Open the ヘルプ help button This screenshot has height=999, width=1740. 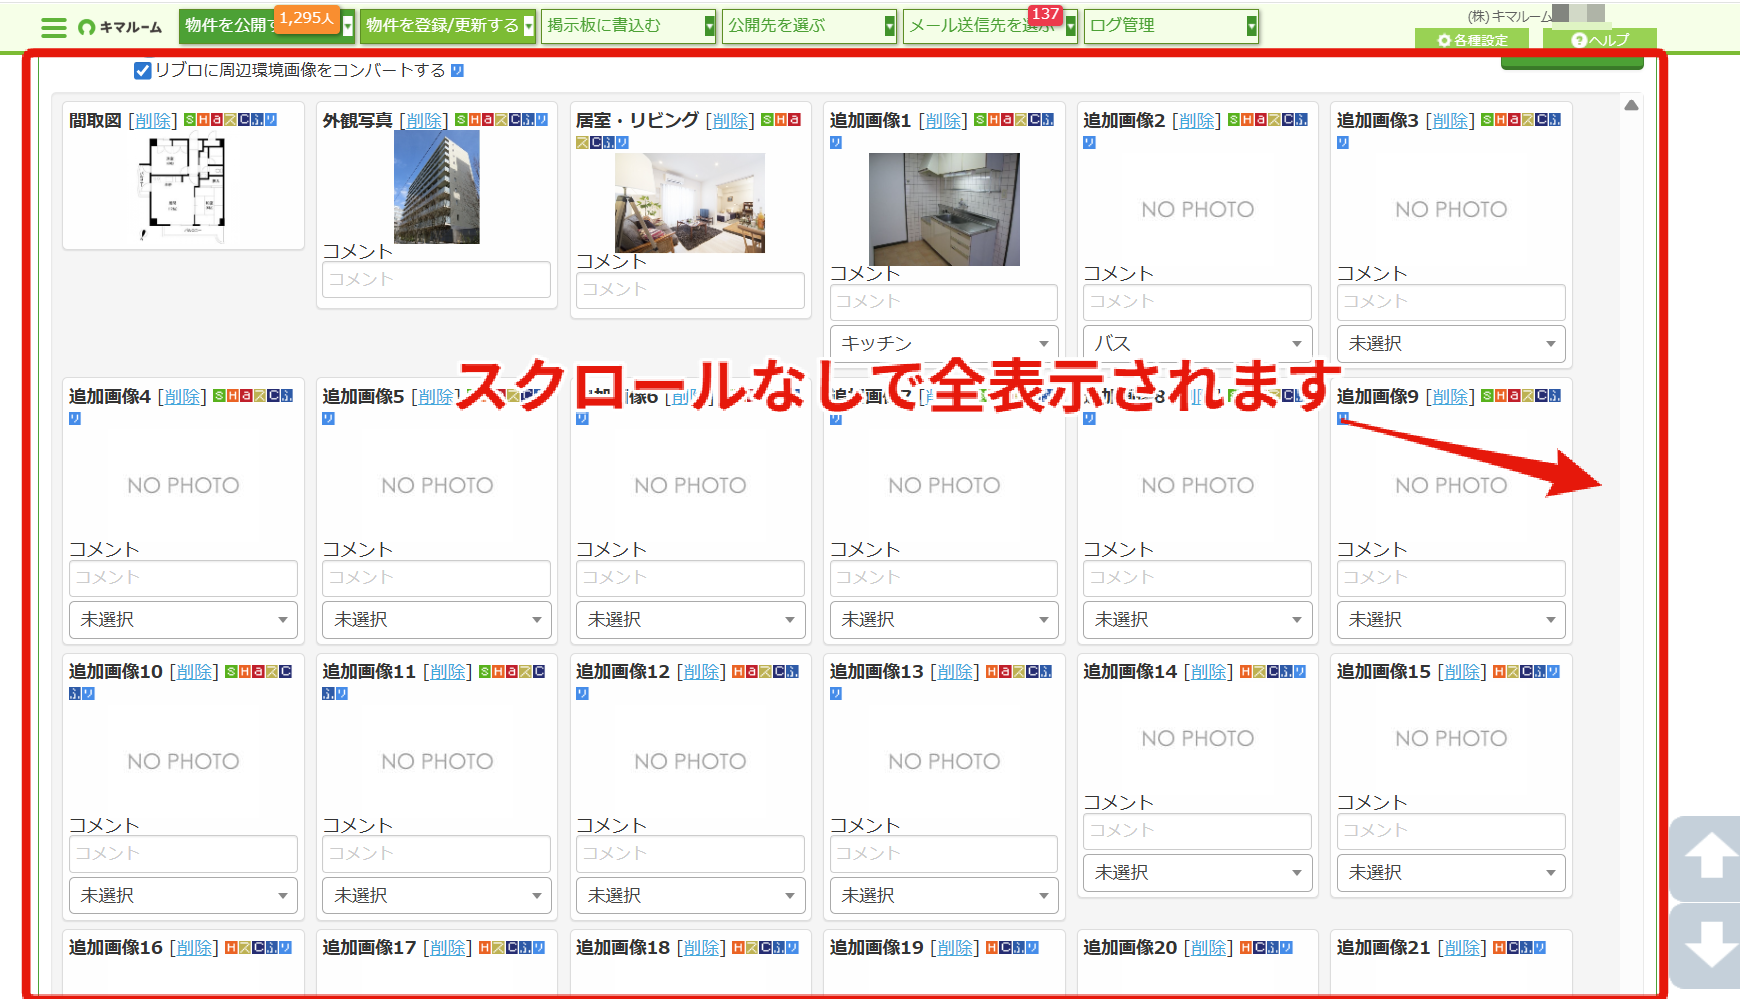coord(1600,40)
